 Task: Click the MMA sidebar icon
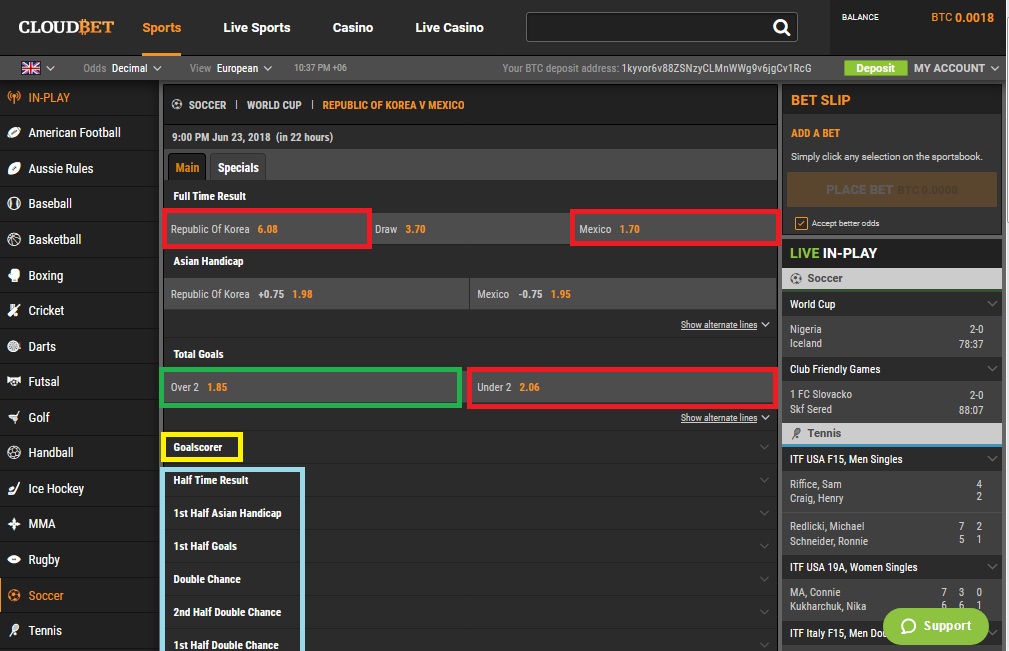[x=14, y=524]
